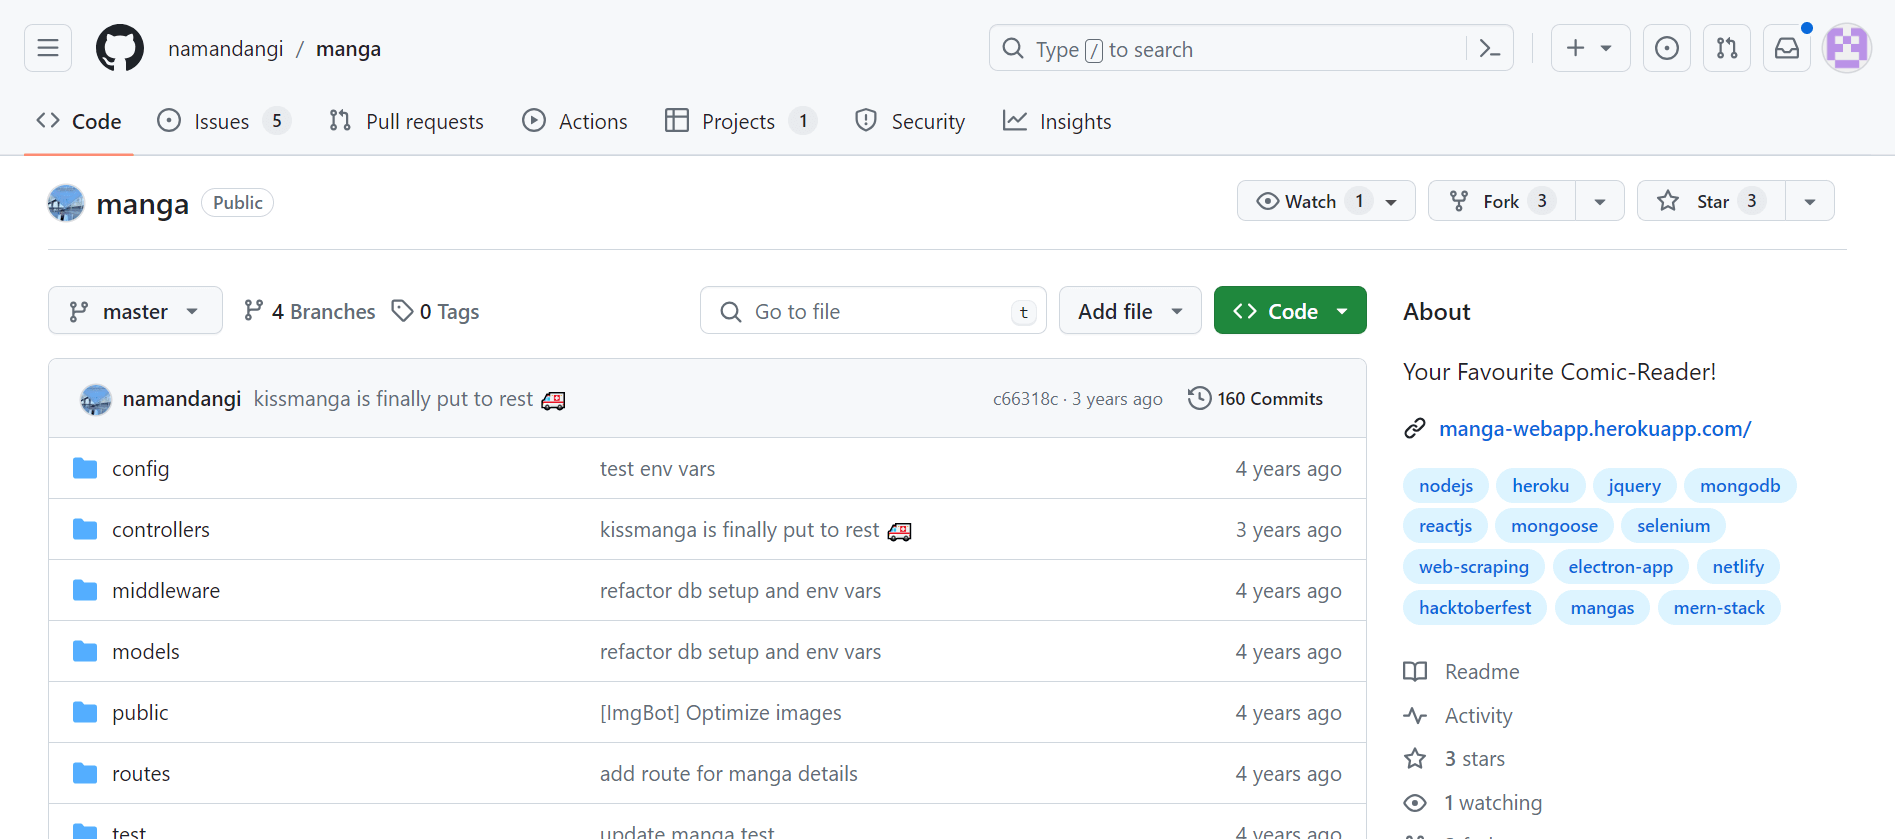Open commit history clock icon
The width and height of the screenshot is (1895, 839).
[x=1199, y=398]
